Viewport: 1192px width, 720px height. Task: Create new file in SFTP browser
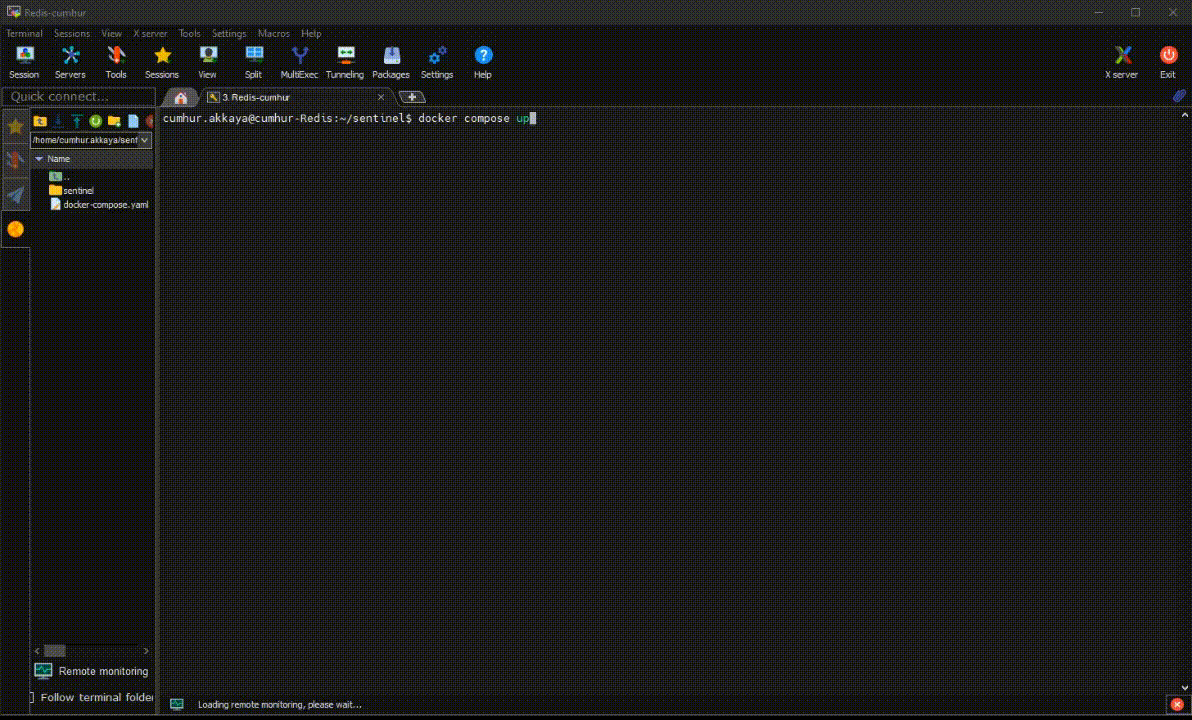pyautogui.click(x=133, y=121)
